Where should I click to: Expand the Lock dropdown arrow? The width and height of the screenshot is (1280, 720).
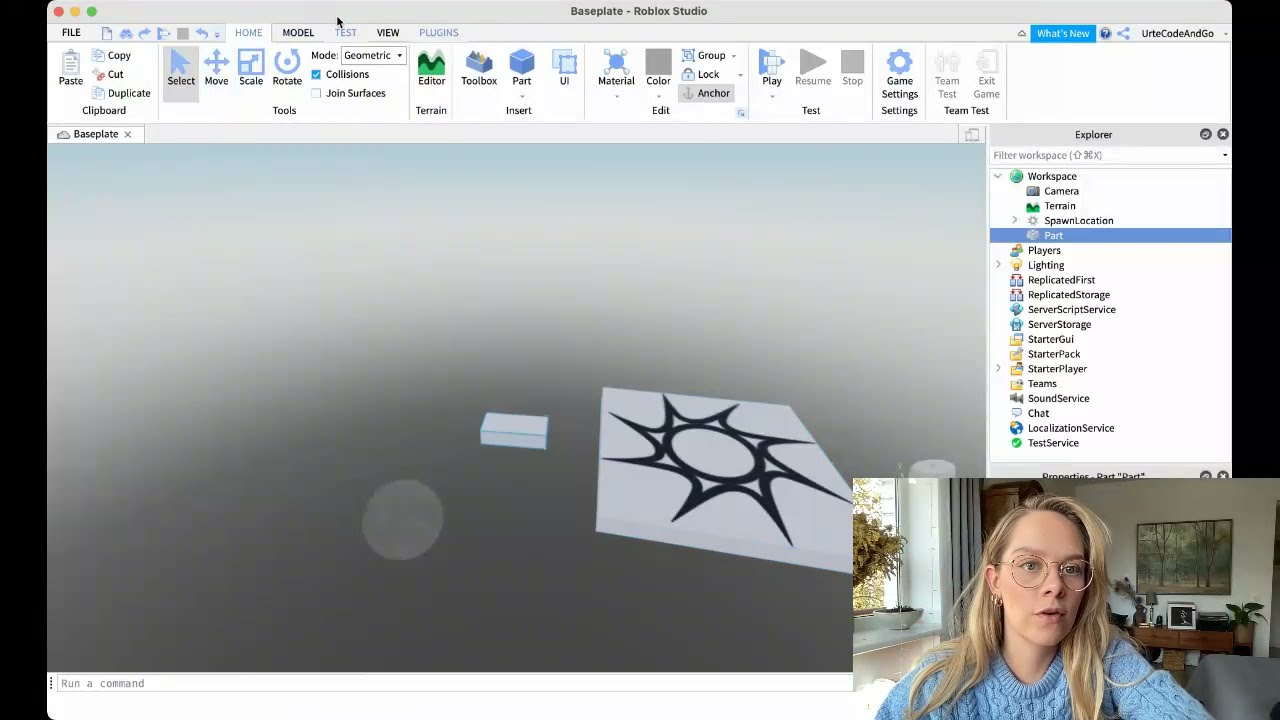coord(740,75)
